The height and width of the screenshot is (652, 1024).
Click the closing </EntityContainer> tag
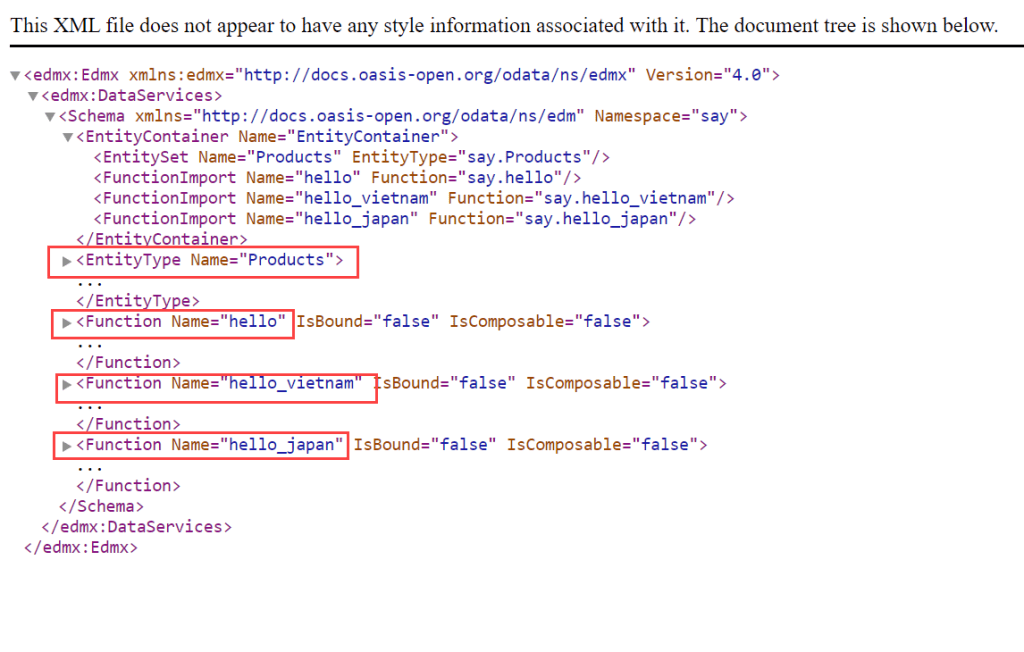click(x=161, y=240)
